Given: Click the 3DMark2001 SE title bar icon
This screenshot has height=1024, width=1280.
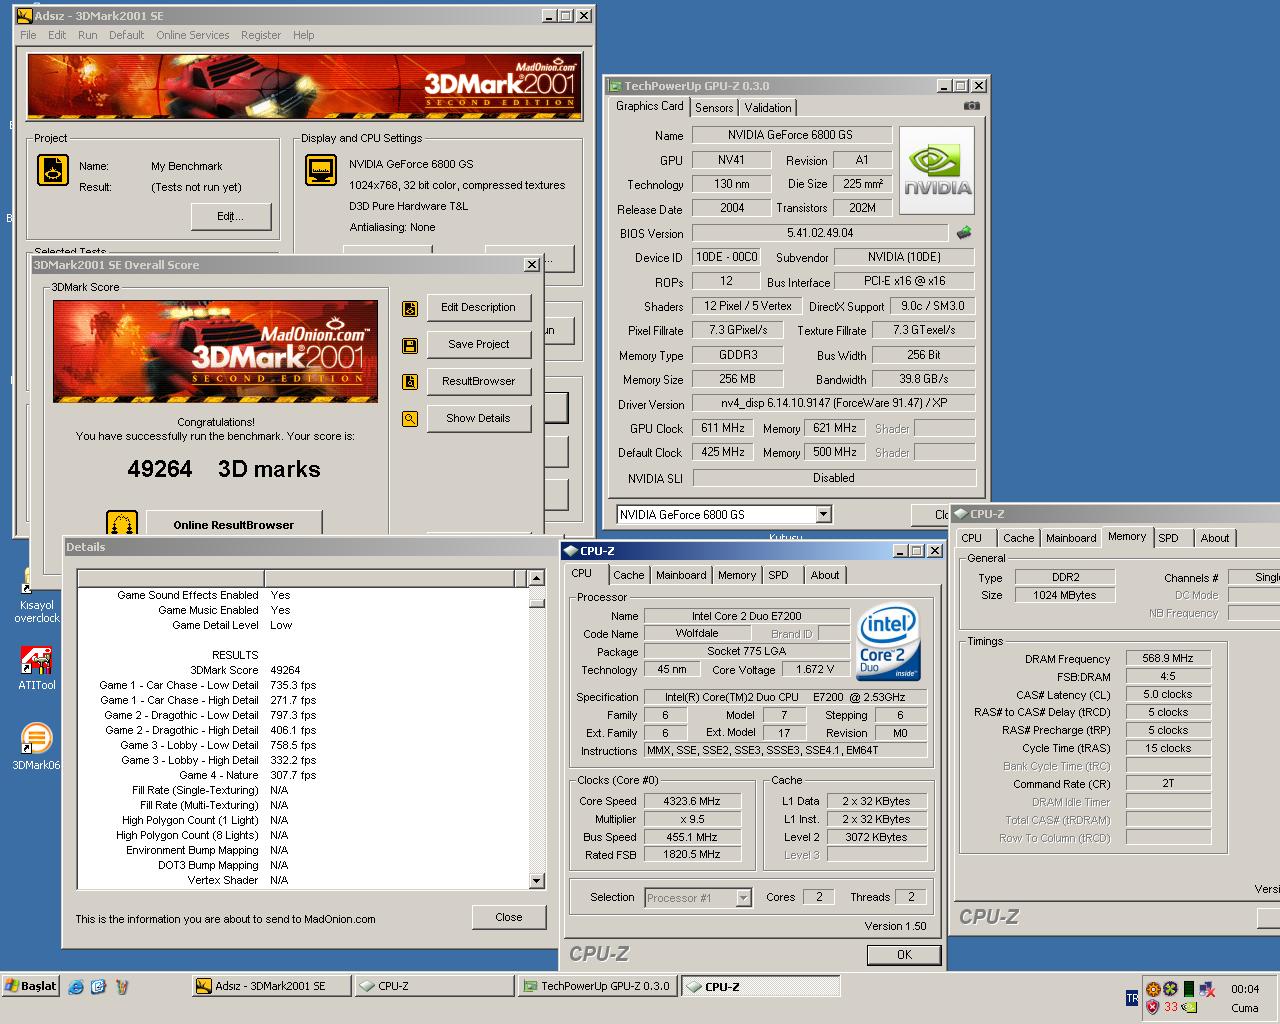Looking at the screenshot, I should tap(24, 15).
